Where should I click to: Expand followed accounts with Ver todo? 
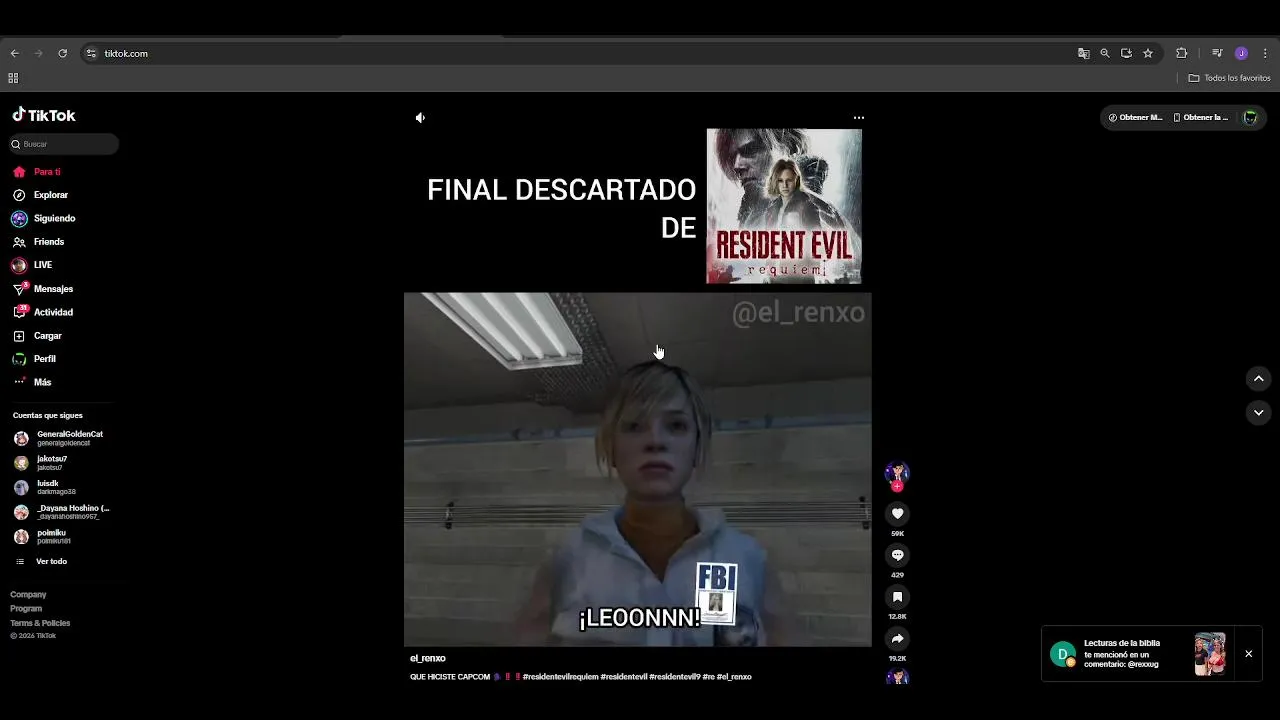[x=42, y=562]
